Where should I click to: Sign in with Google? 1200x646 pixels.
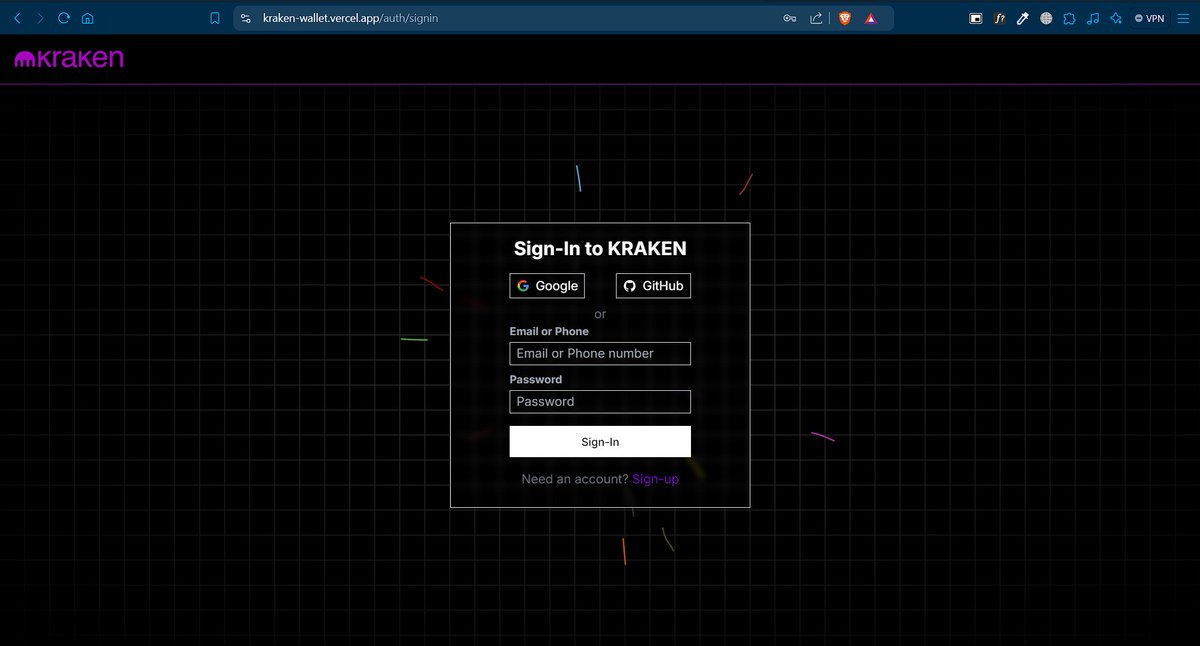(547, 286)
